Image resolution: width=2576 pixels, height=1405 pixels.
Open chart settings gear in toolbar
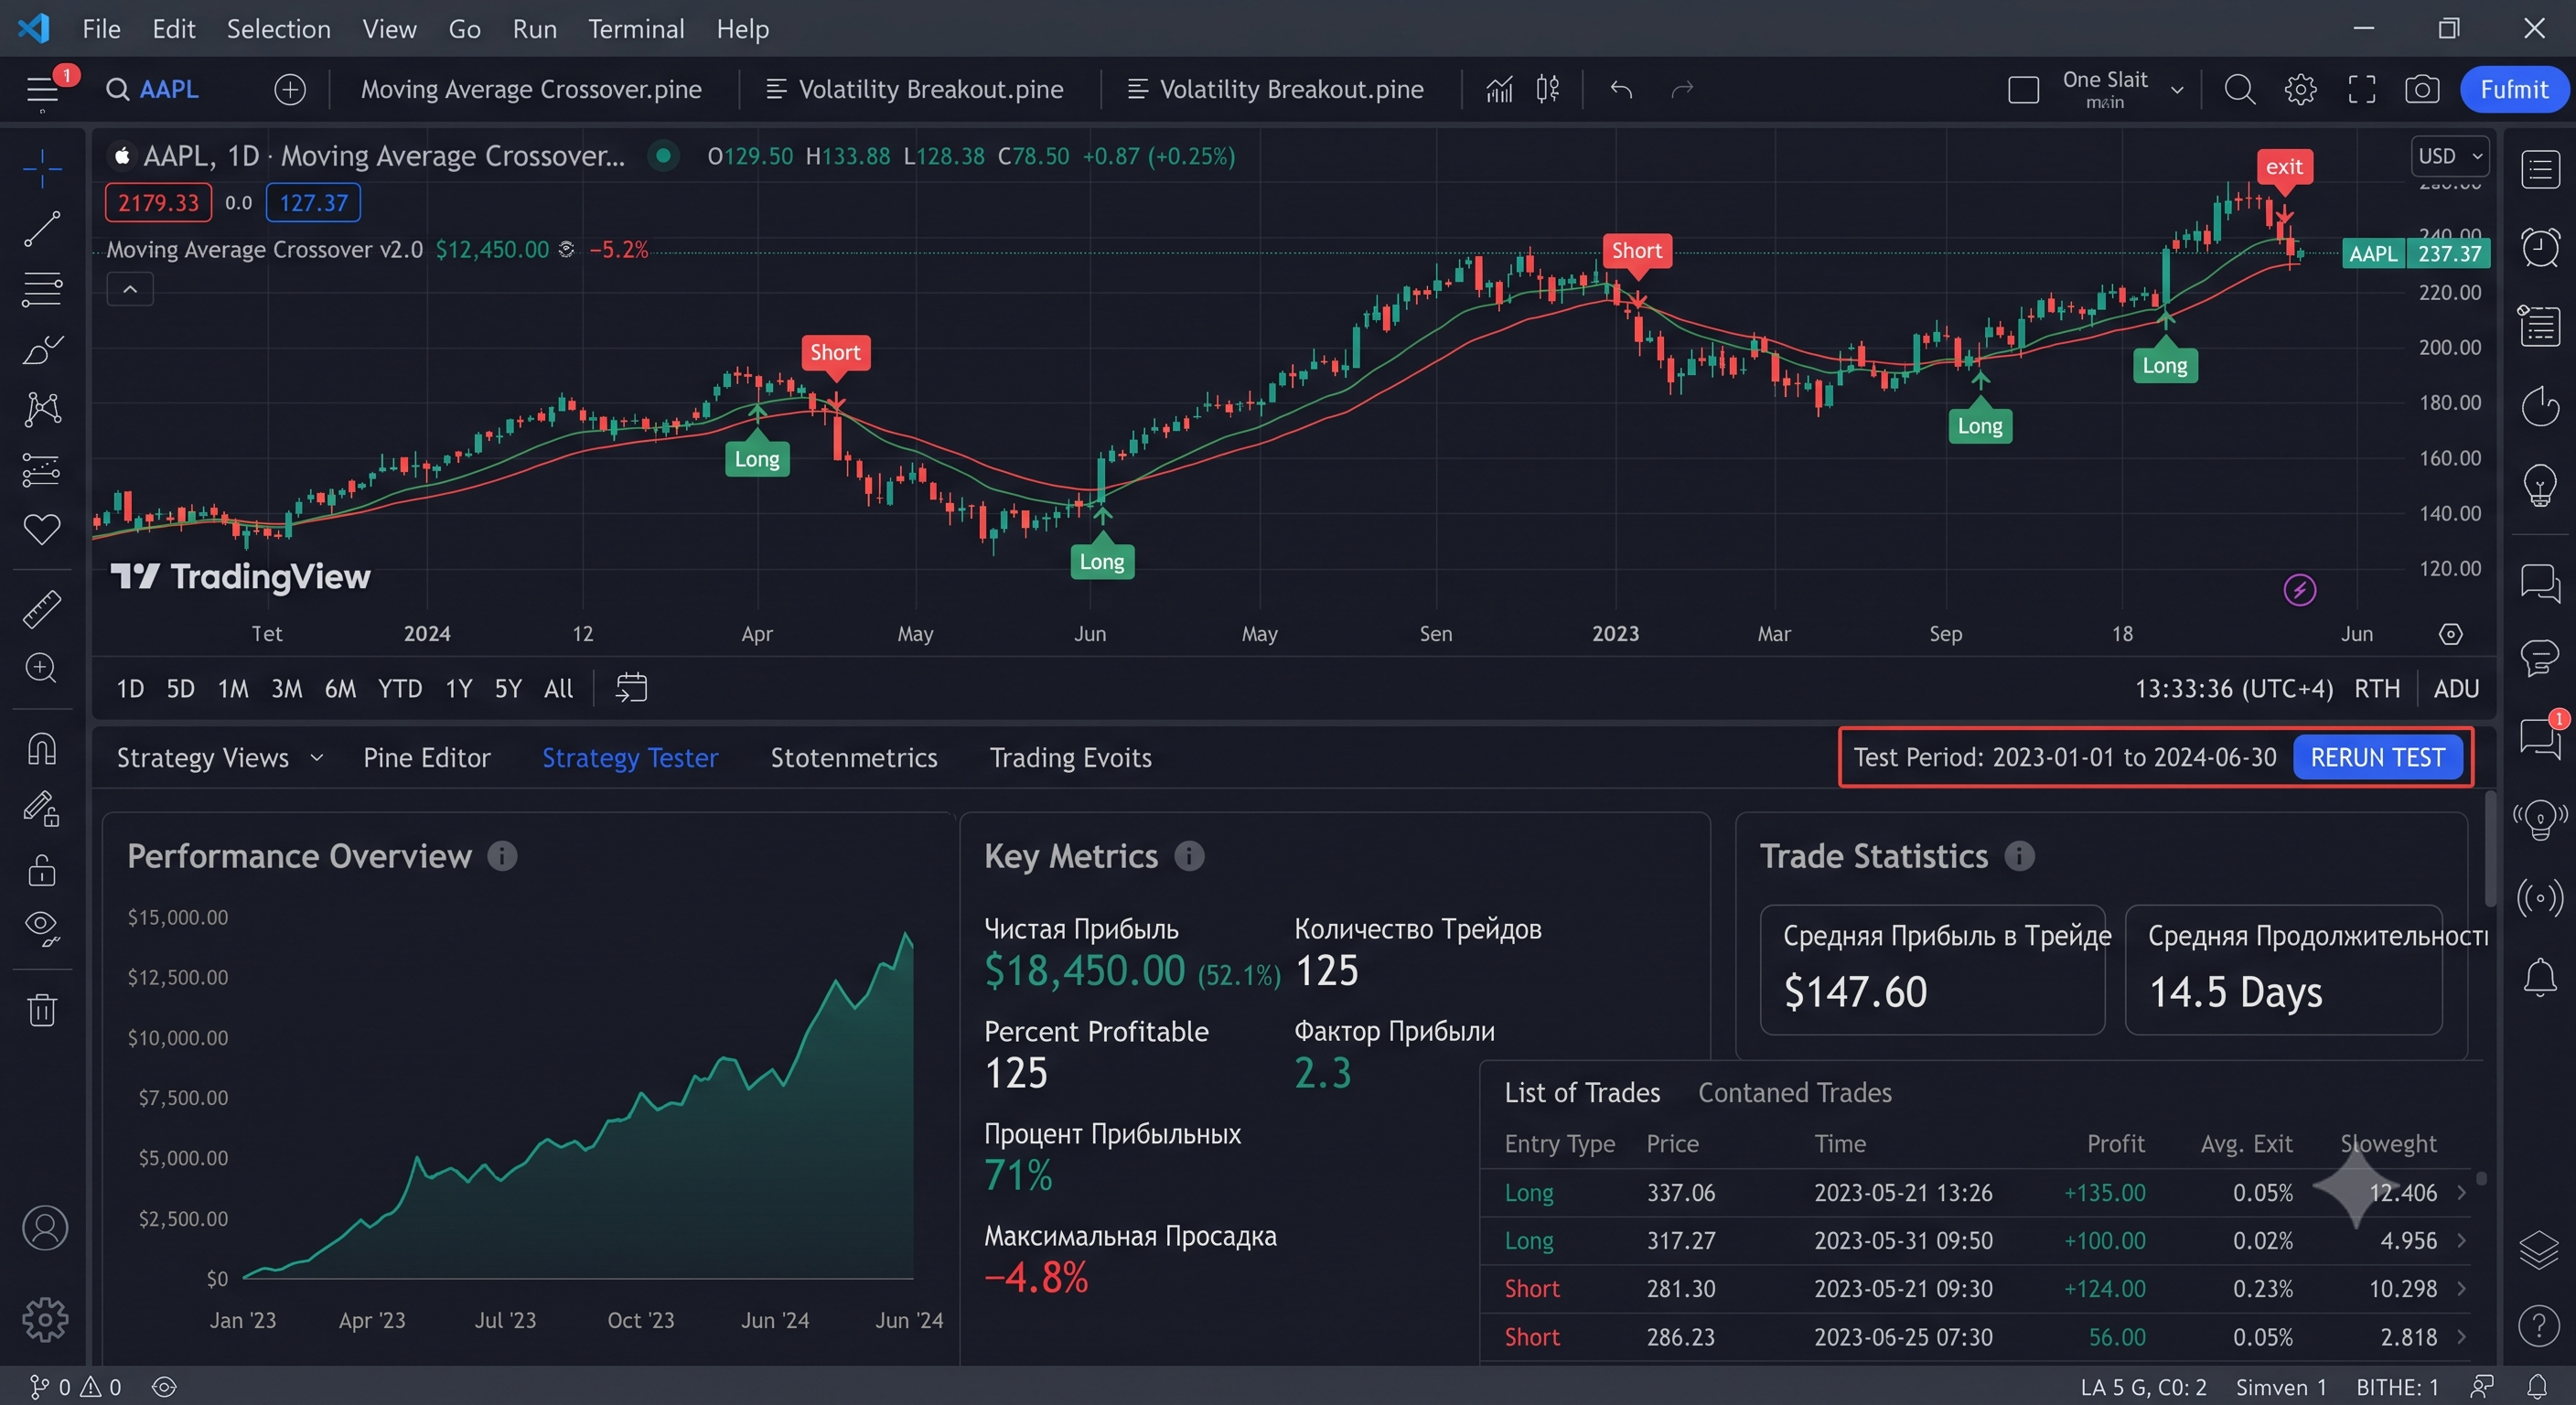2300,90
